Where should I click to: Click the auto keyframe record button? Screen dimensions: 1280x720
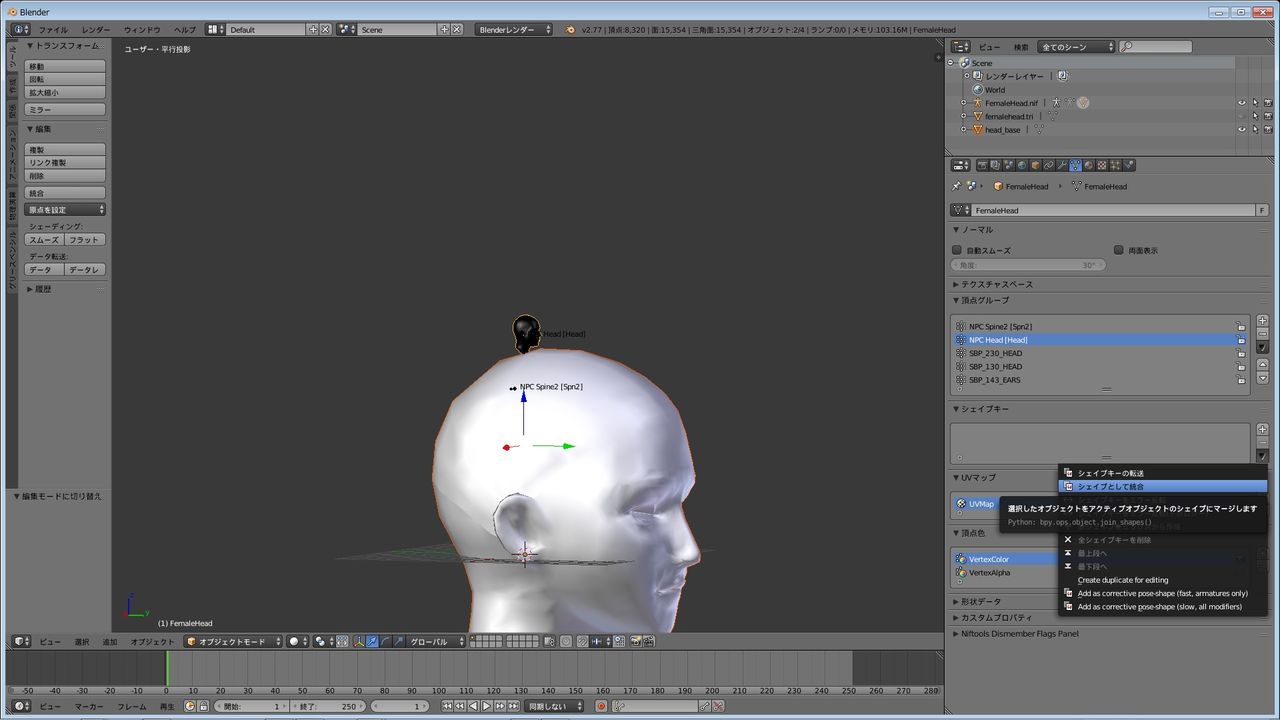601,706
